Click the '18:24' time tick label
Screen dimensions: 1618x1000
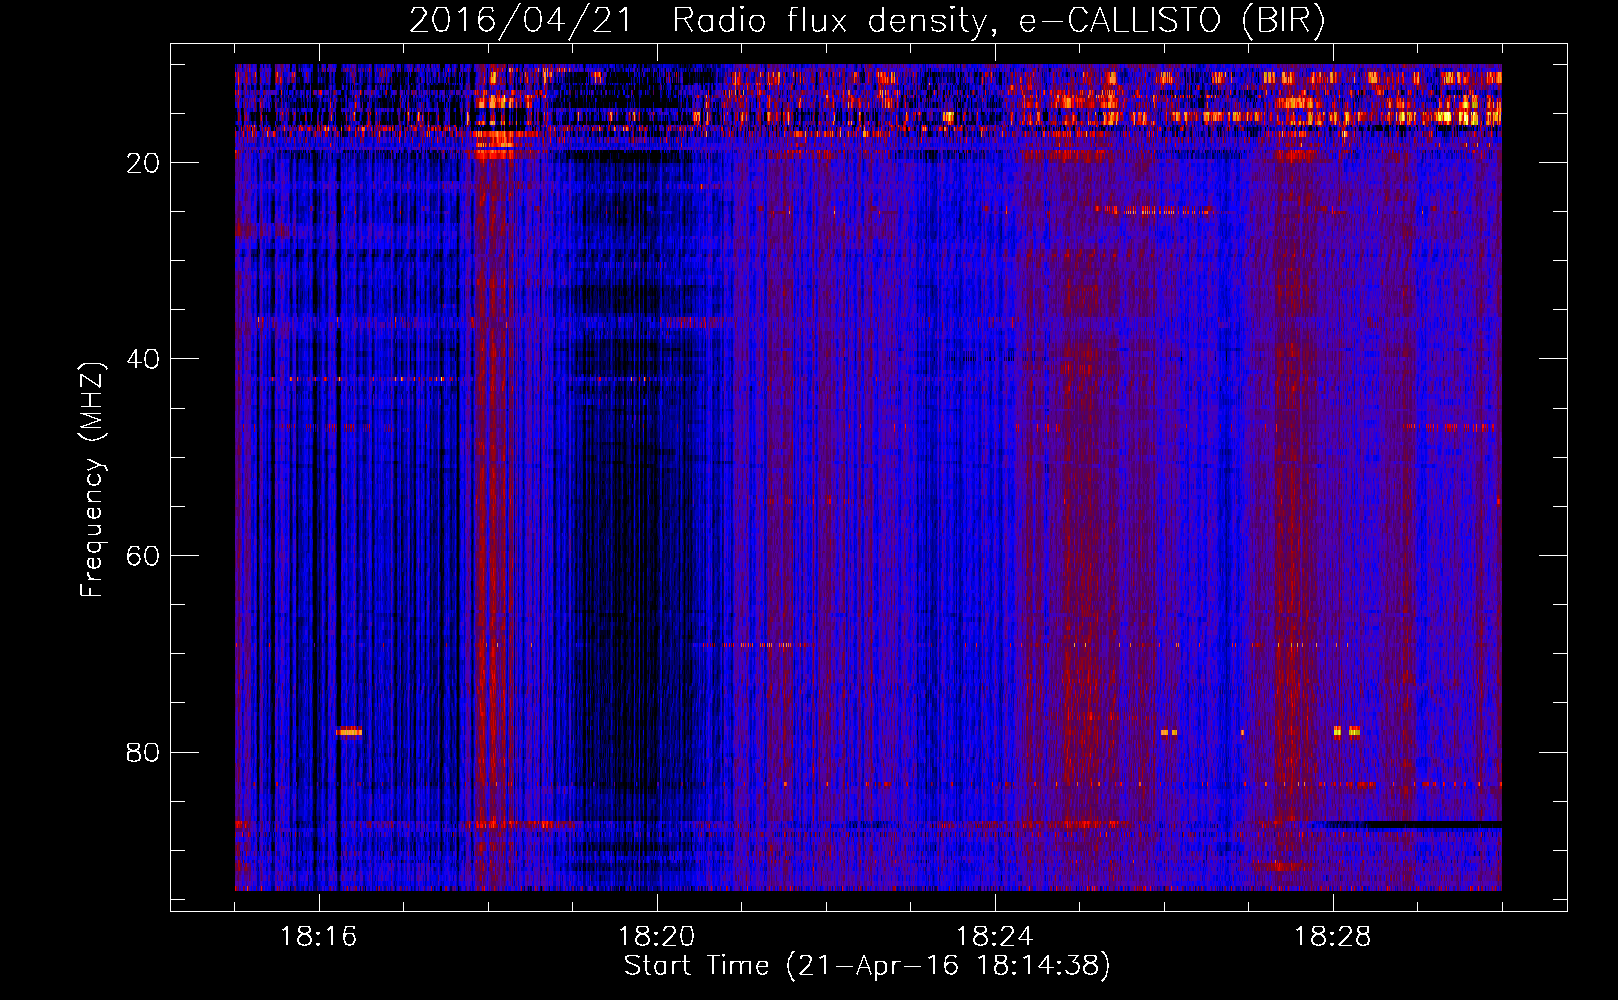click(995, 937)
